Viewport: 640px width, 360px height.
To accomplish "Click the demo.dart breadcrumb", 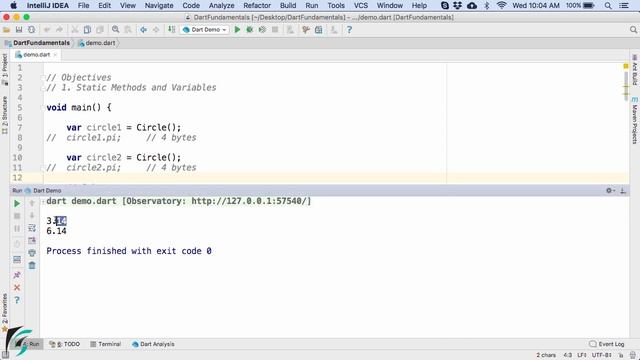I will tap(97, 43).
